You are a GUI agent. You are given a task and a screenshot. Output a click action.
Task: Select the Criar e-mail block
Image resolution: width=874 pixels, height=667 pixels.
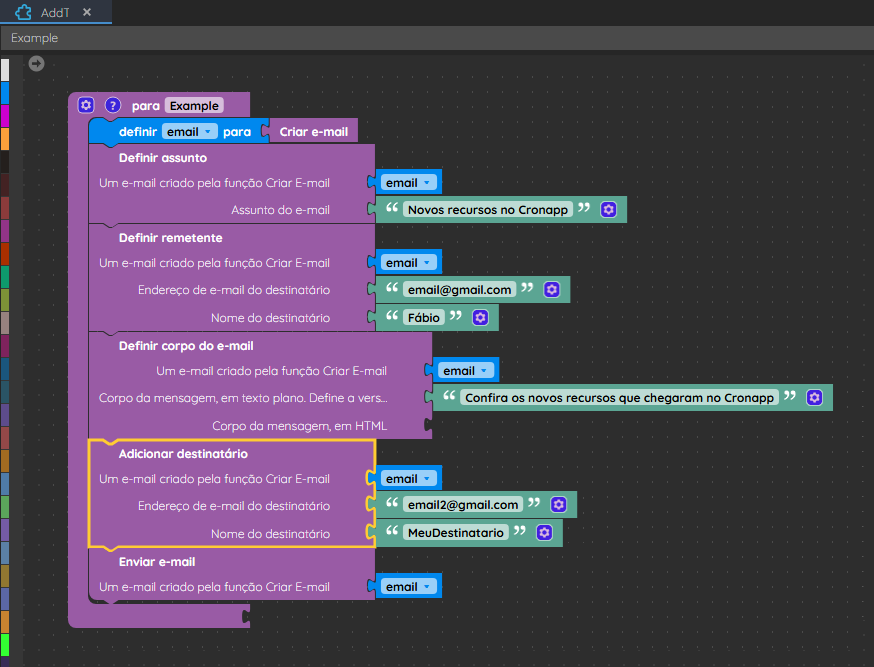tap(313, 132)
